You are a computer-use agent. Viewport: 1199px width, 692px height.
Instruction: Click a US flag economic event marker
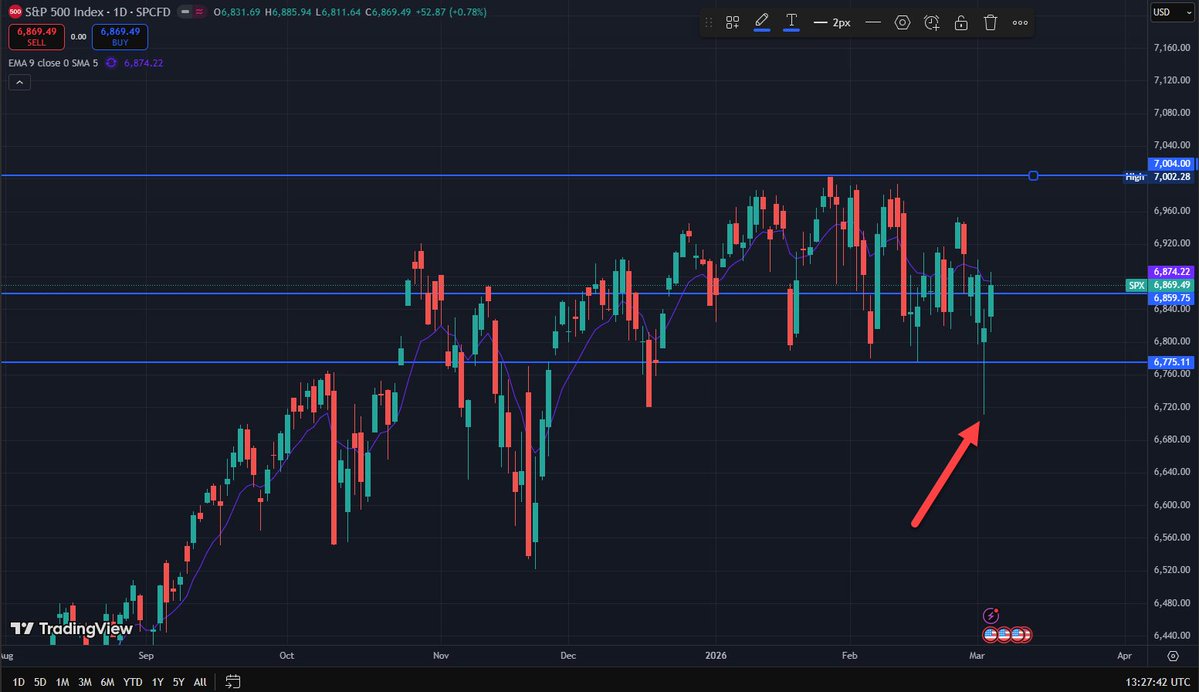[991, 634]
